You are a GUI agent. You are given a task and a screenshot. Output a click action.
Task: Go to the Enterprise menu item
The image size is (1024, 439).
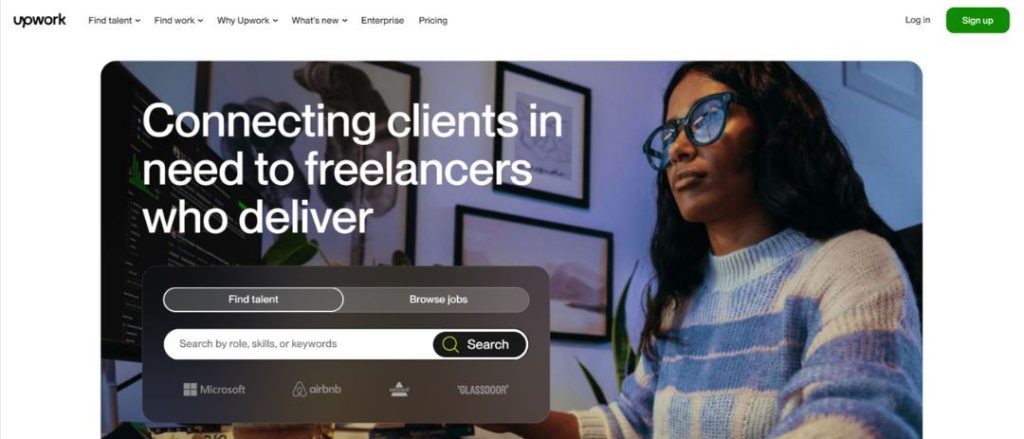tap(383, 20)
